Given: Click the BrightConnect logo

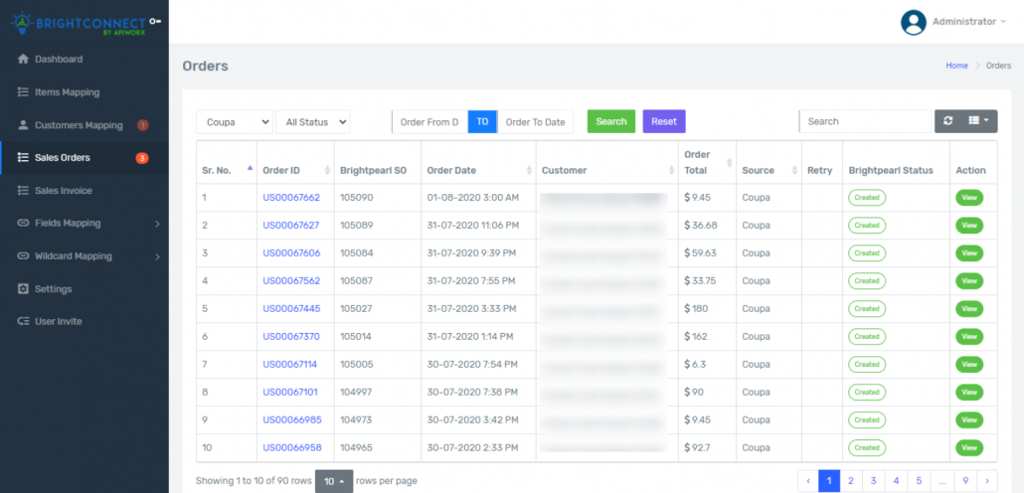Looking at the screenshot, I should (78, 23).
